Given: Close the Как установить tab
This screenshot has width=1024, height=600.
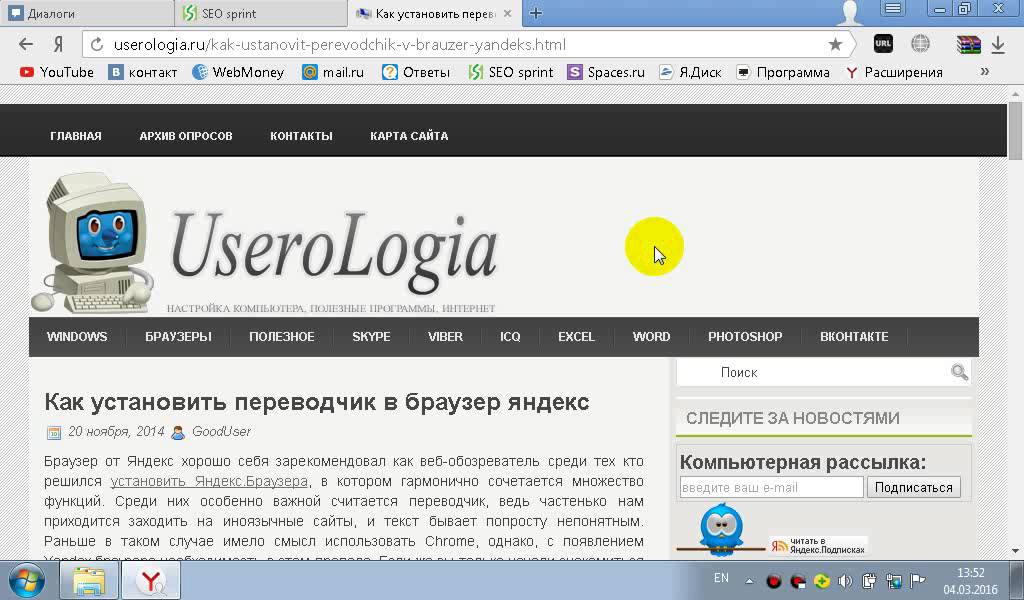Looking at the screenshot, I should pos(507,13).
